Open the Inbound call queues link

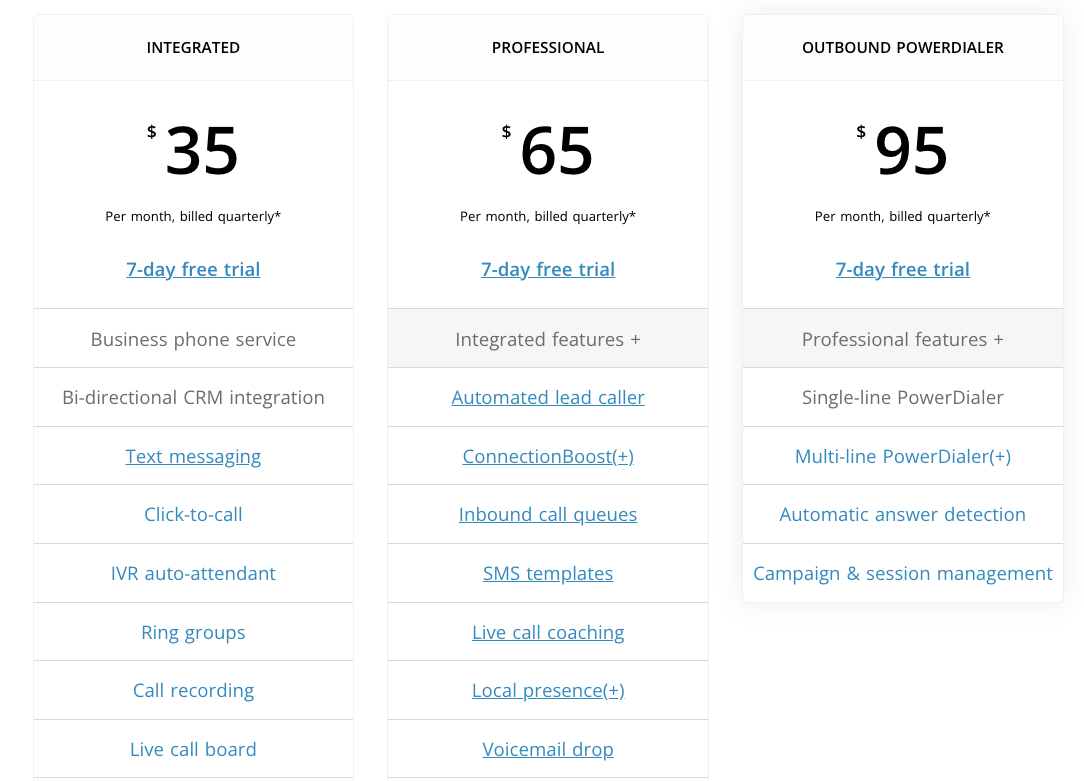click(548, 514)
